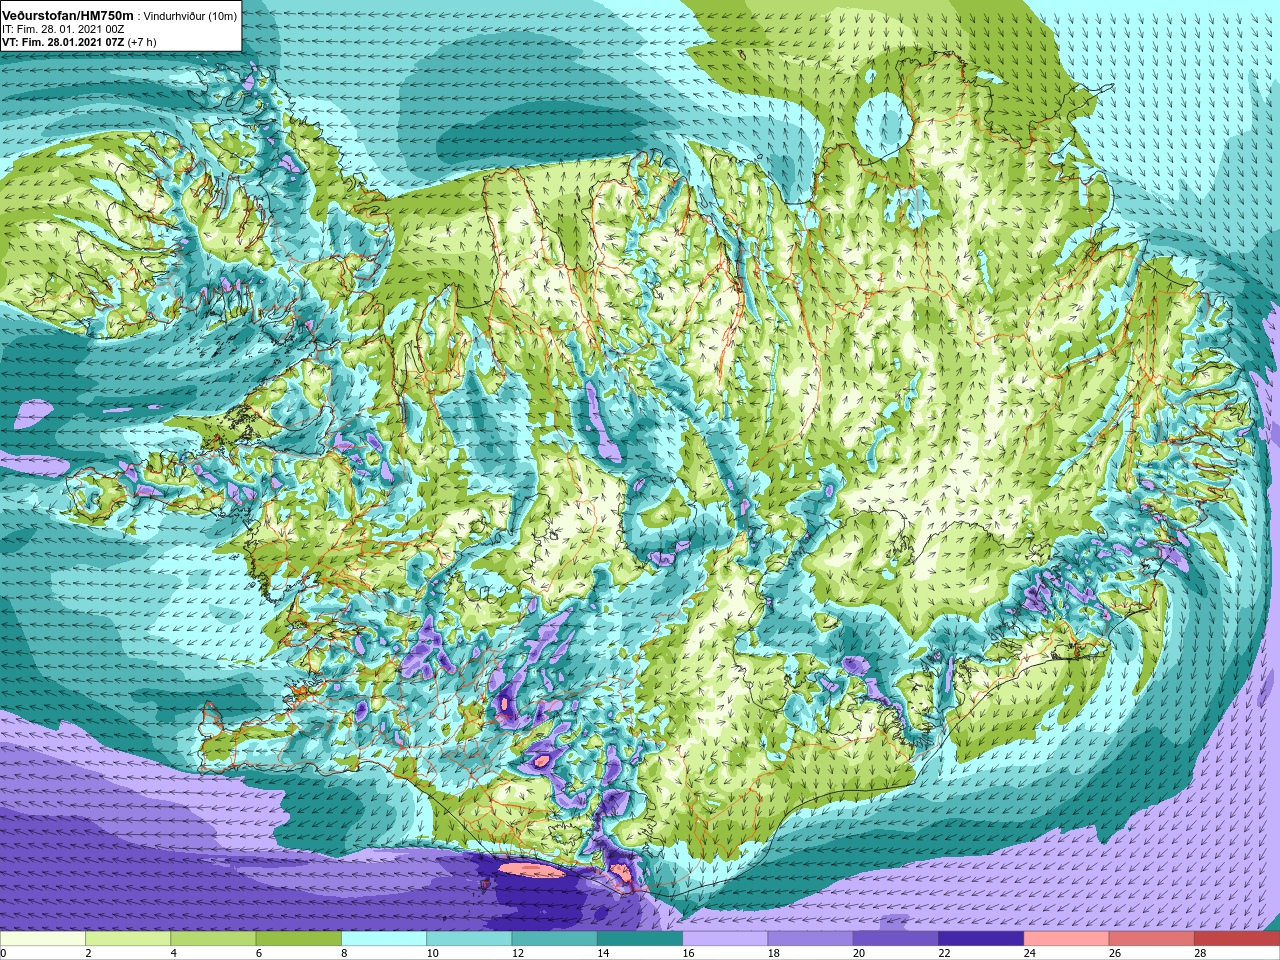Image resolution: width=1280 pixels, height=960 pixels.
Task: Choose the purple 18–20 legend swatch
Action: pos(810,939)
